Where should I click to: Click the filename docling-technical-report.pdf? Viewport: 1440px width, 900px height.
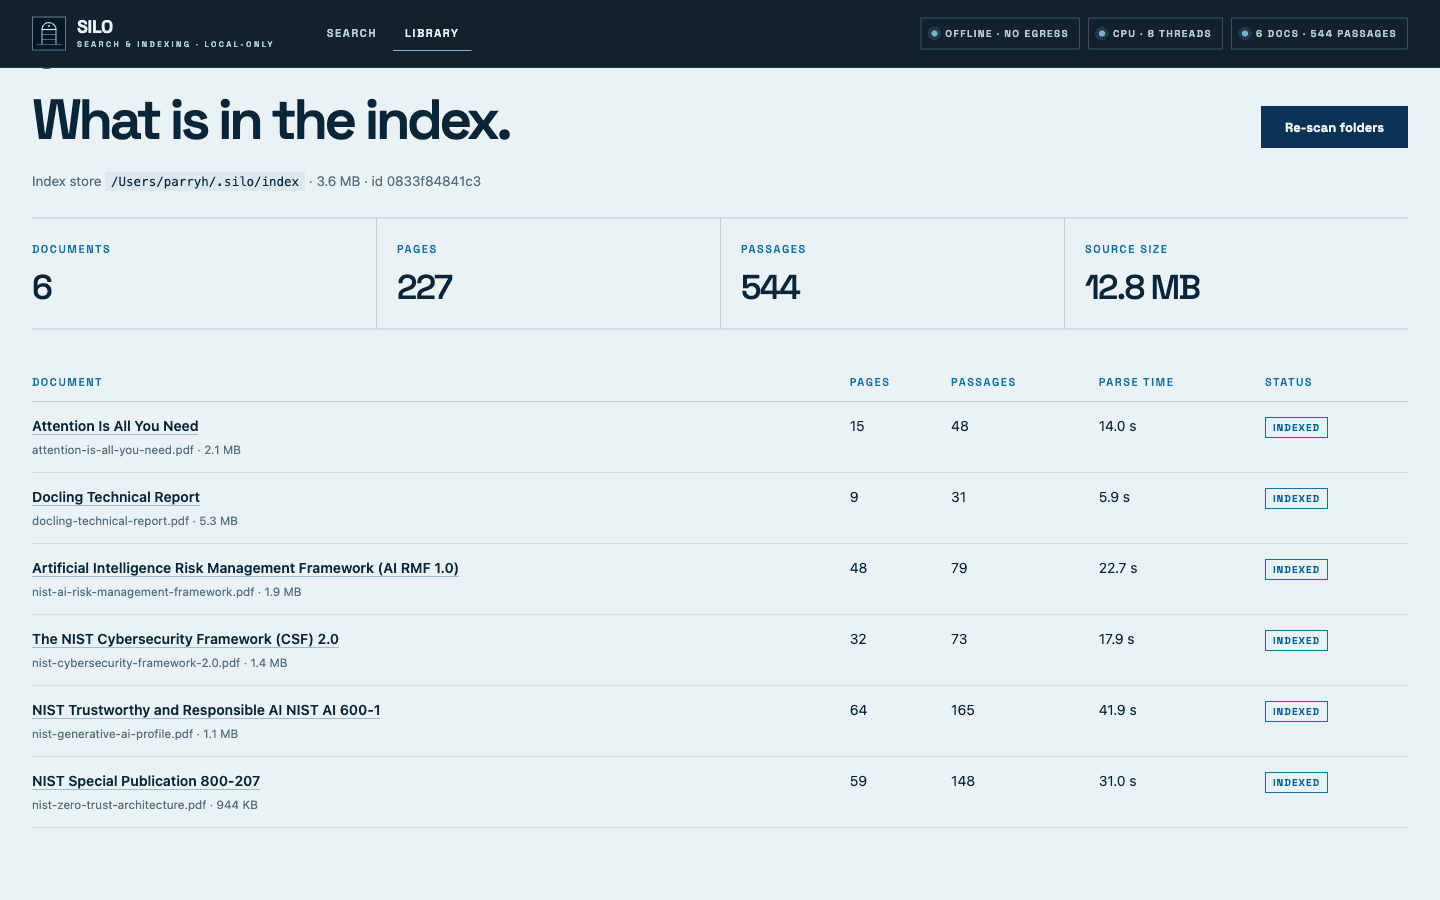pos(110,521)
